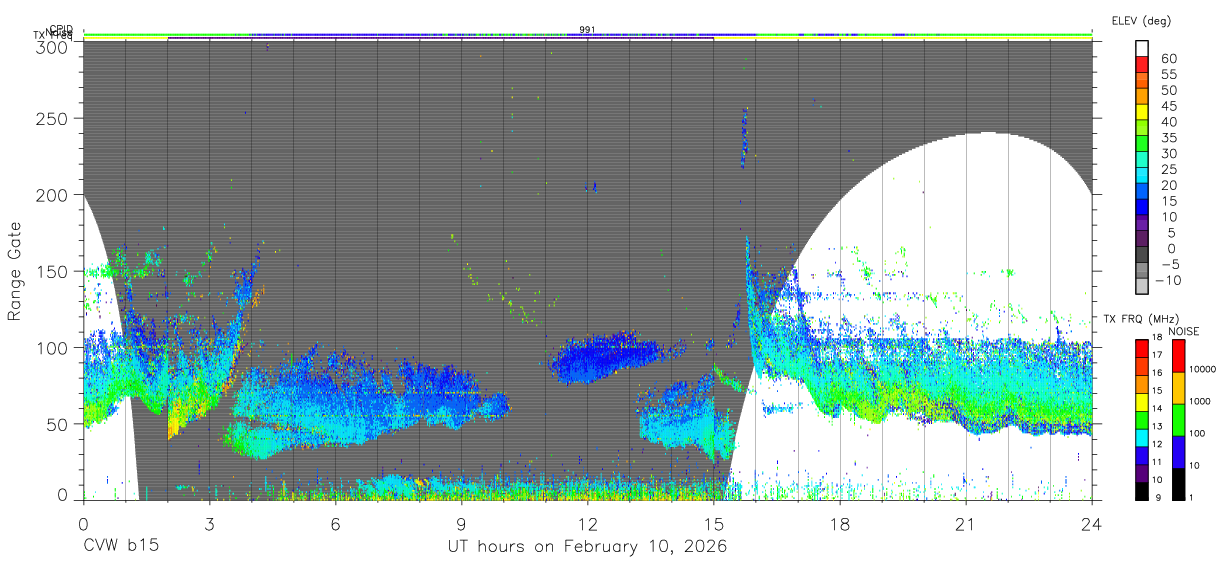
Task: Click the NOISE legend title
Action: pos(1184,330)
